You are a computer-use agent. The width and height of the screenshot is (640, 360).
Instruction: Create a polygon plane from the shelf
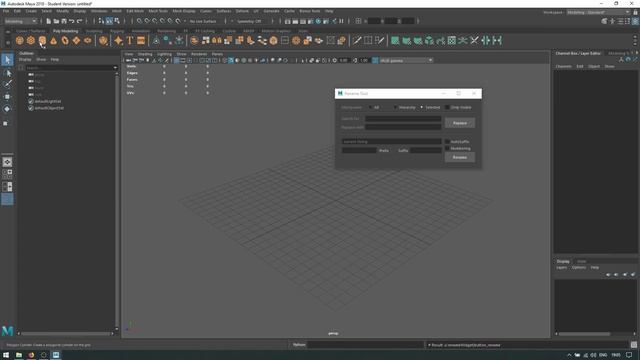point(76,40)
